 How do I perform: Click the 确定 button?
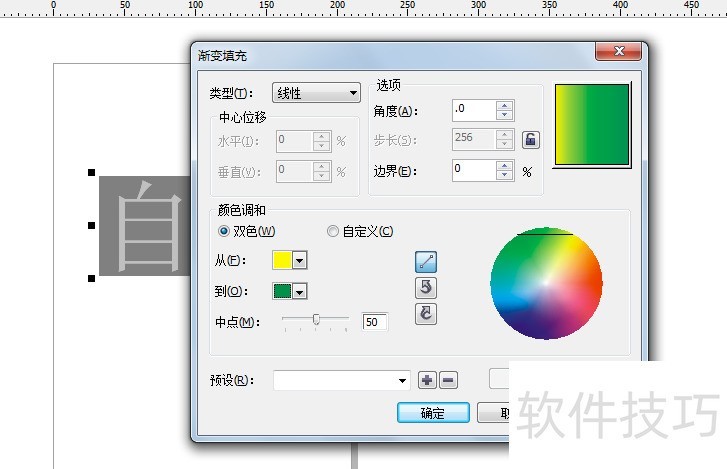(x=433, y=412)
